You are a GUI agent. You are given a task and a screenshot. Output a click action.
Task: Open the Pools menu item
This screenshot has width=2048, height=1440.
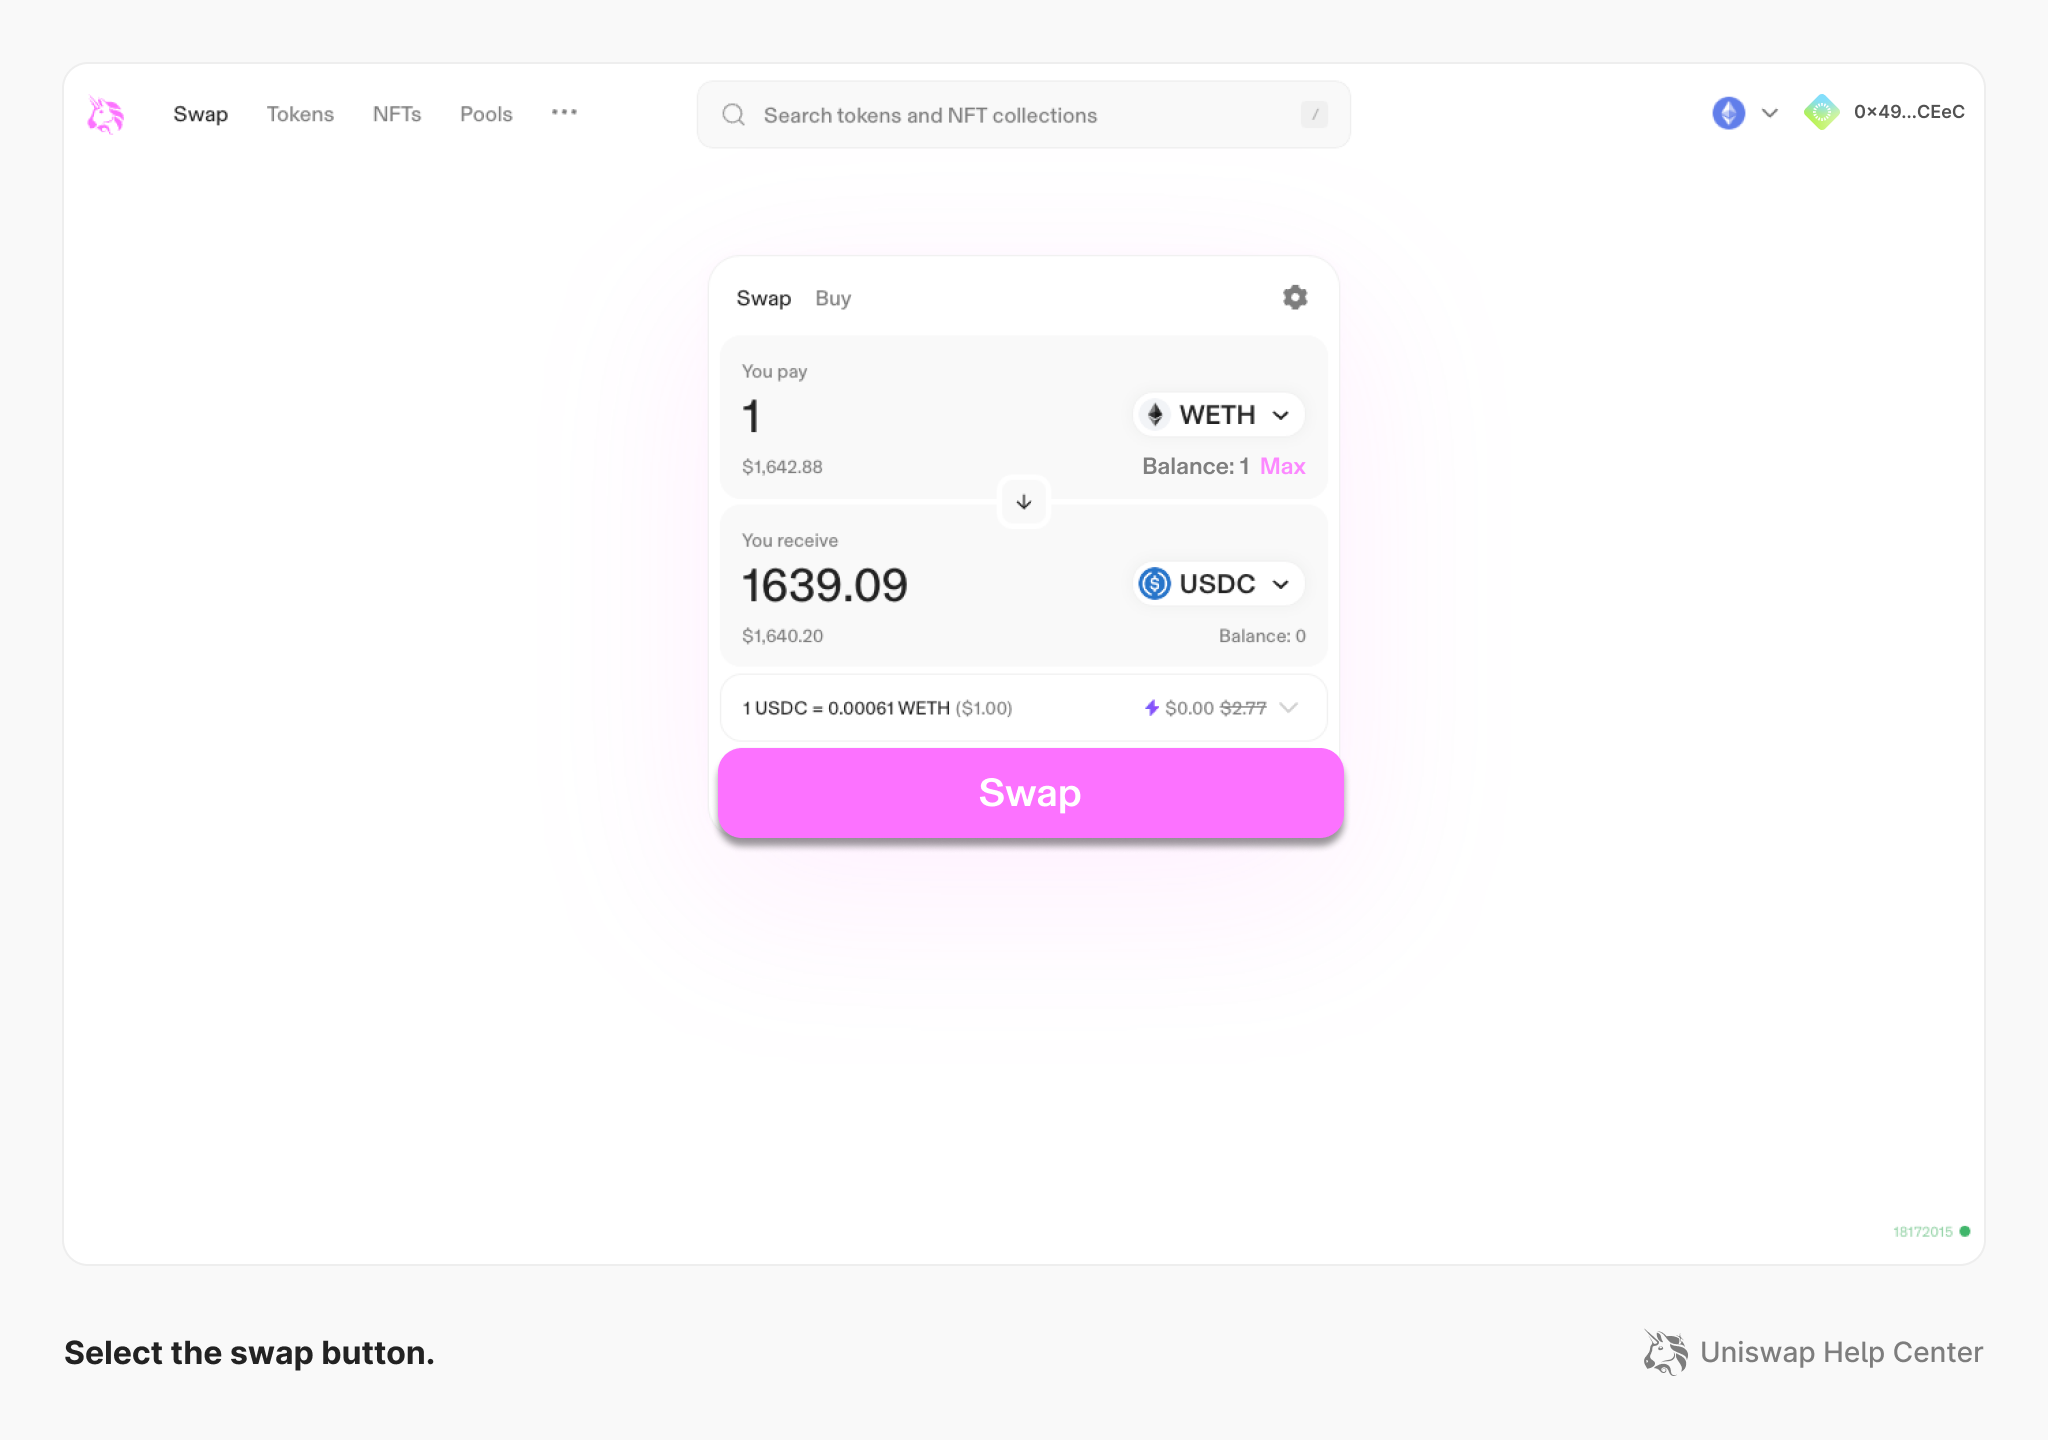[485, 114]
